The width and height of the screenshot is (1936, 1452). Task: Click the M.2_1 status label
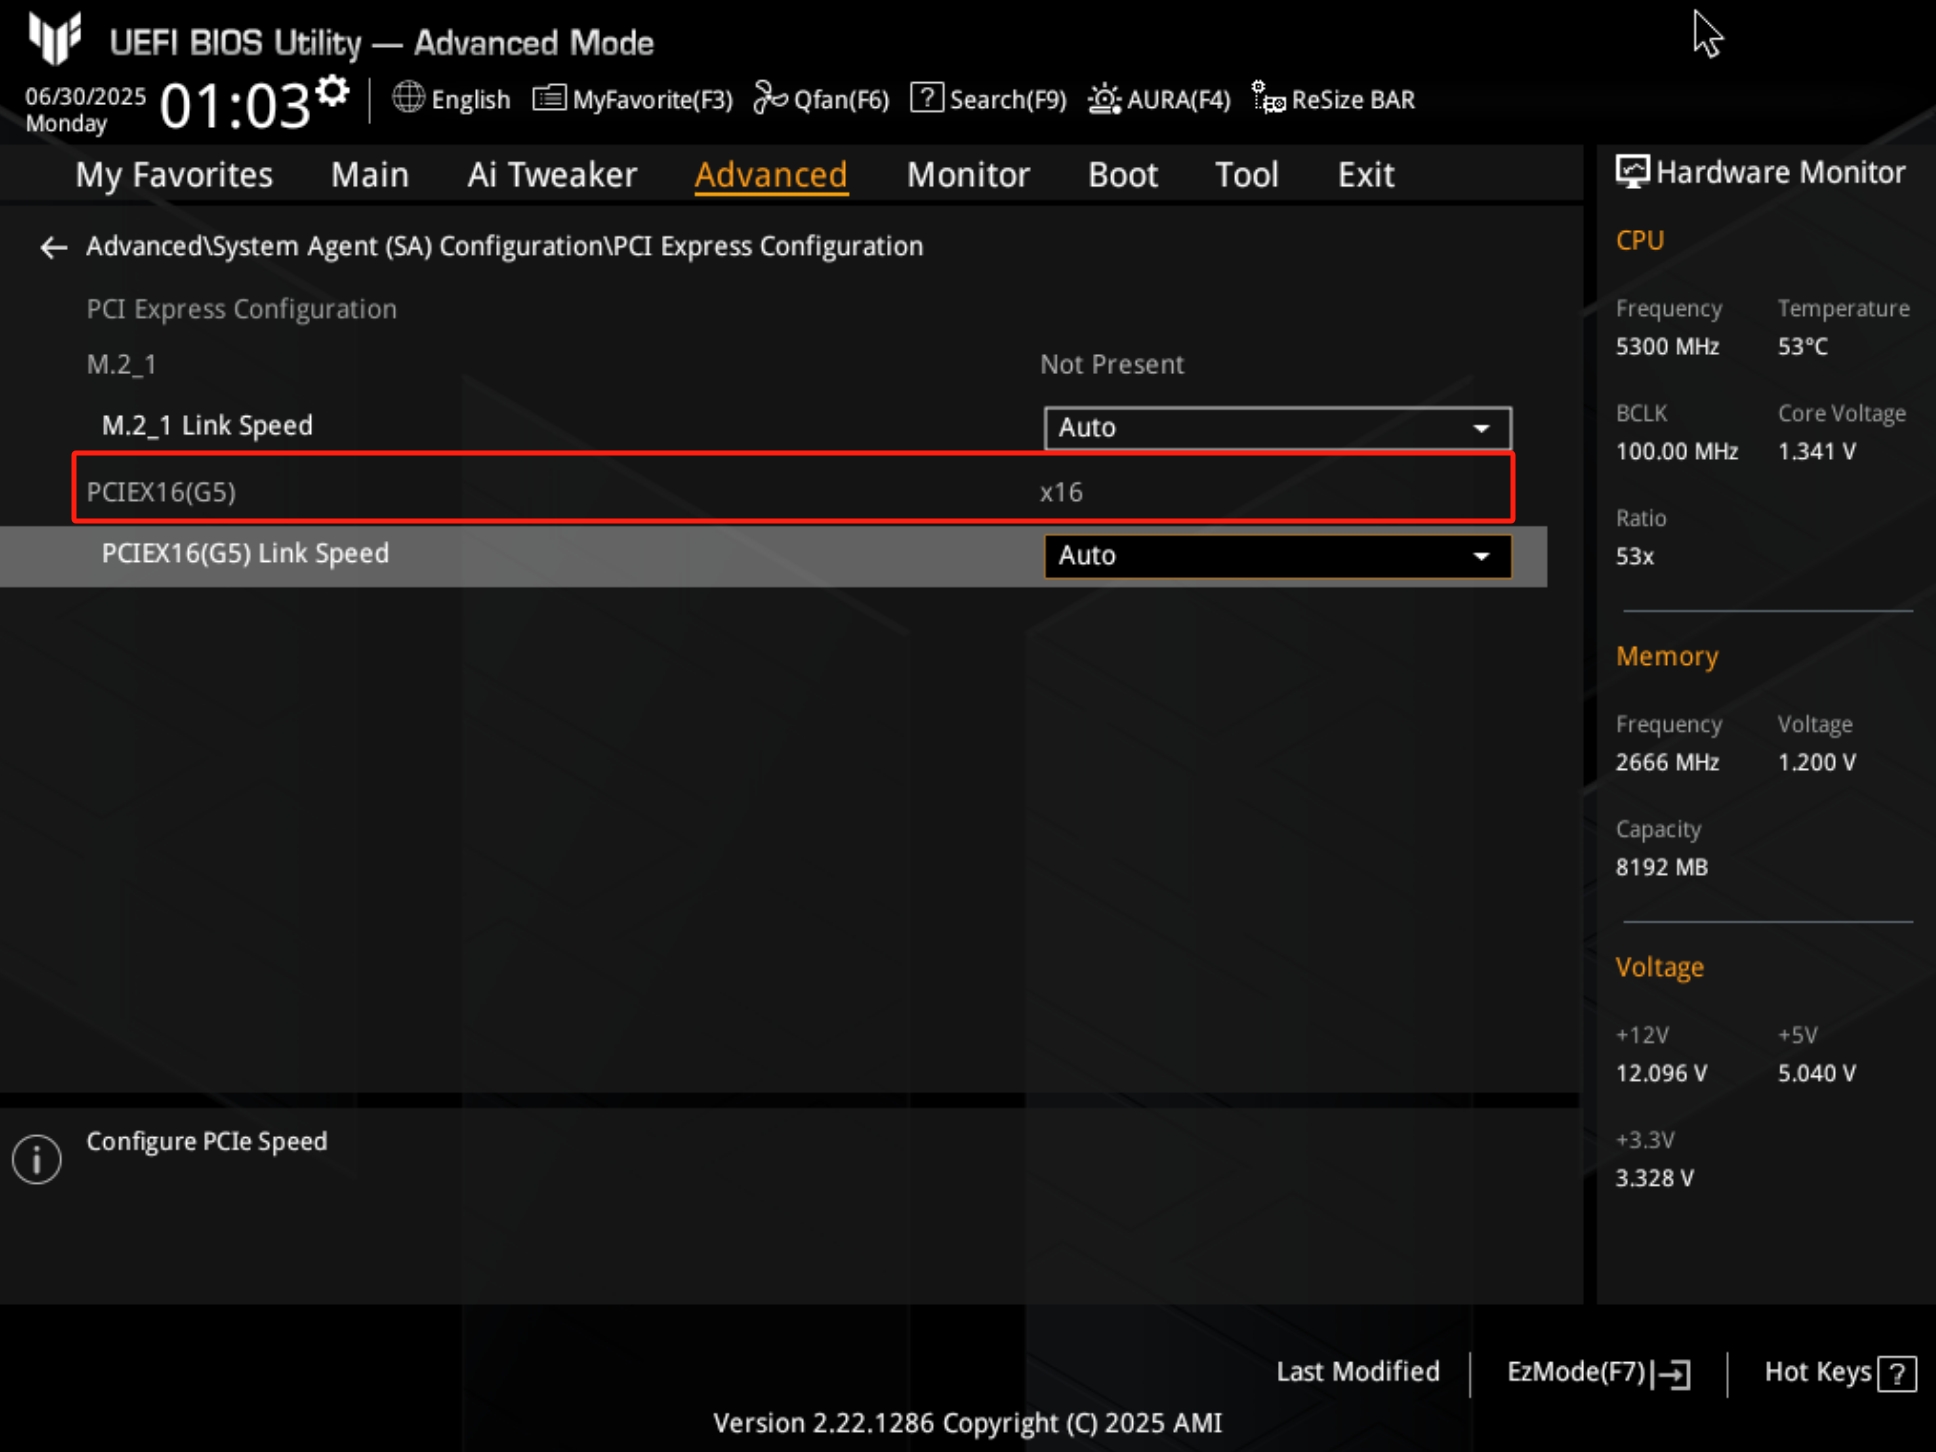(121, 365)
